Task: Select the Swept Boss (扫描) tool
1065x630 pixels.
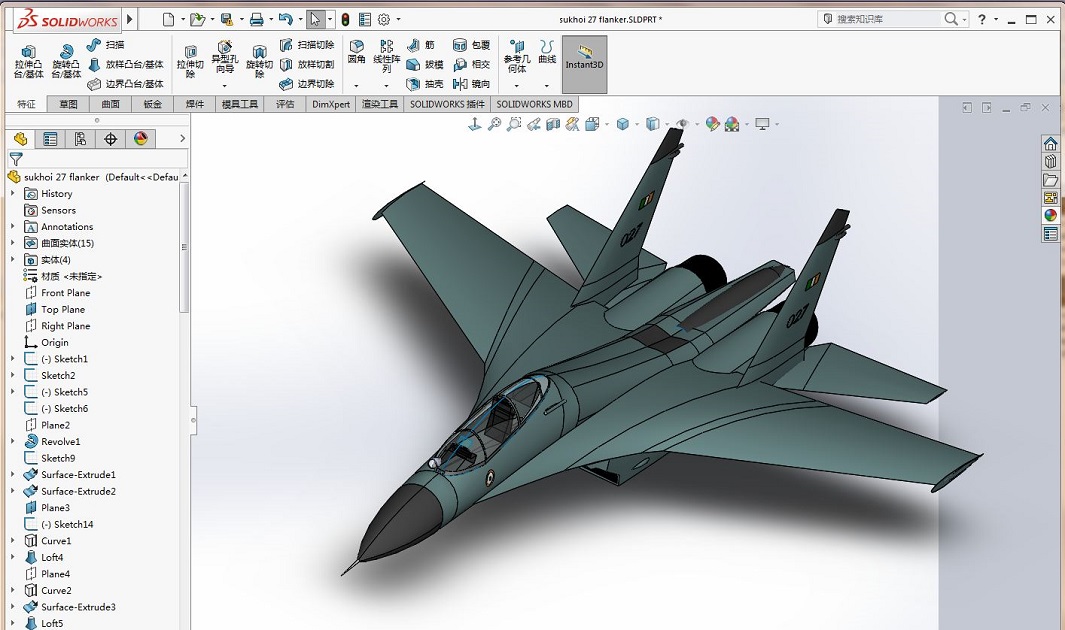Action: (x=106, y=45)
